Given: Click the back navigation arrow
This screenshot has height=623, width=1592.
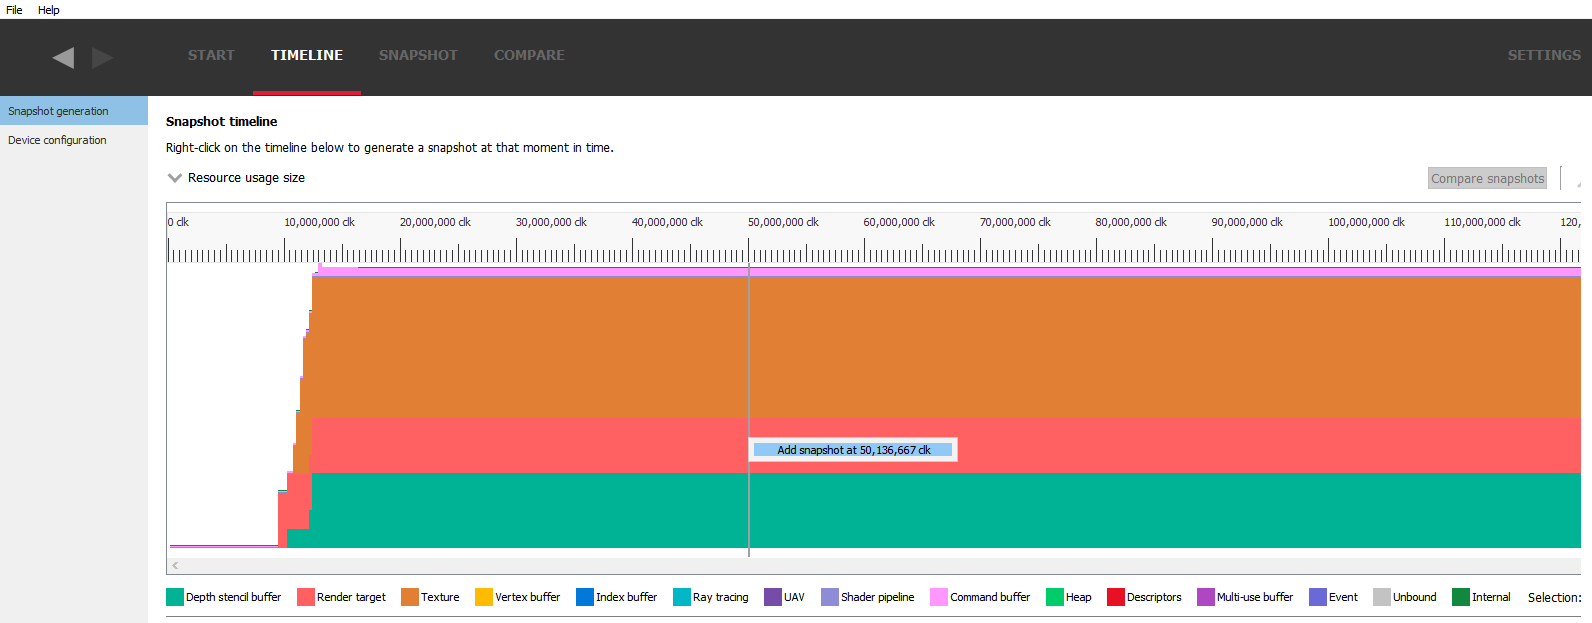Looking at the screenshot, I should click(63, 58).
